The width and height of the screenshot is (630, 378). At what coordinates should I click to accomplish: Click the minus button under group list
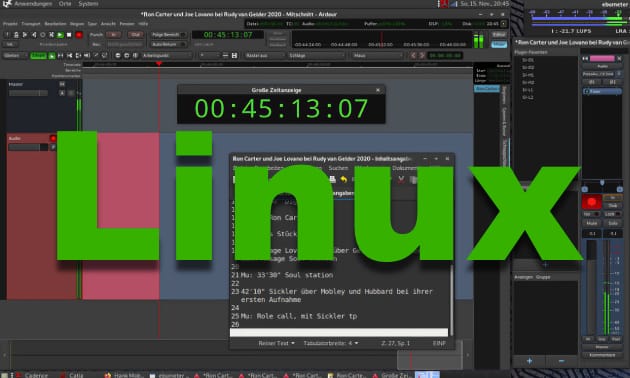(x=561, y=361)
